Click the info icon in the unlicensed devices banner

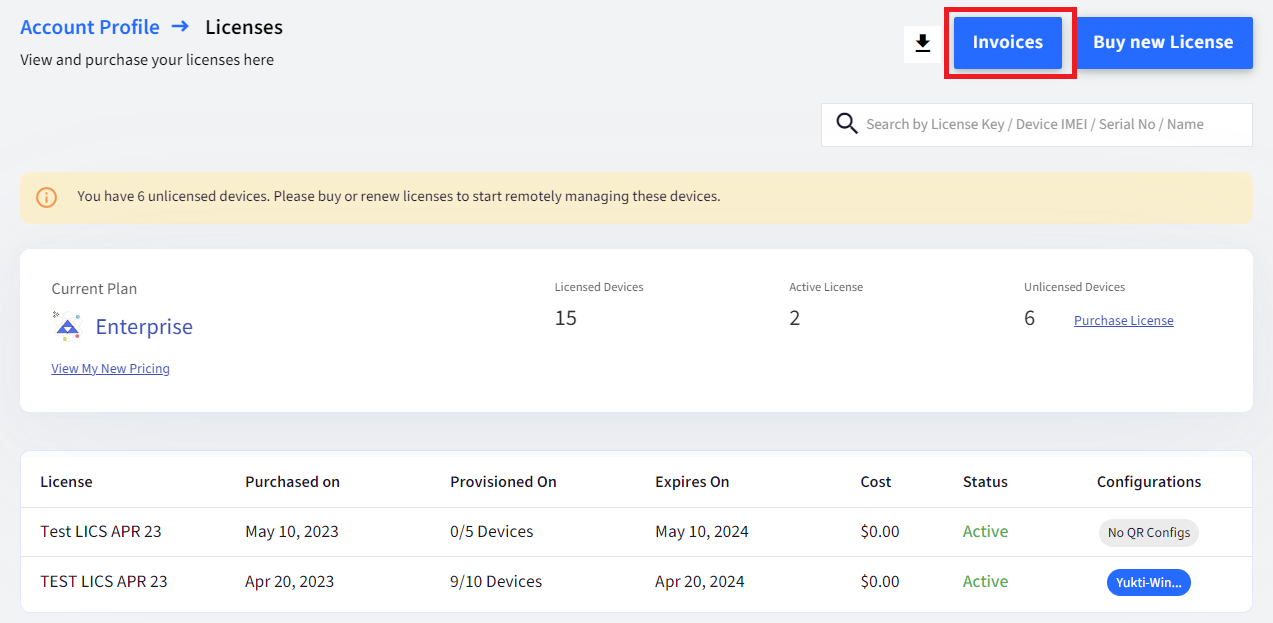[x=47, y=197]
